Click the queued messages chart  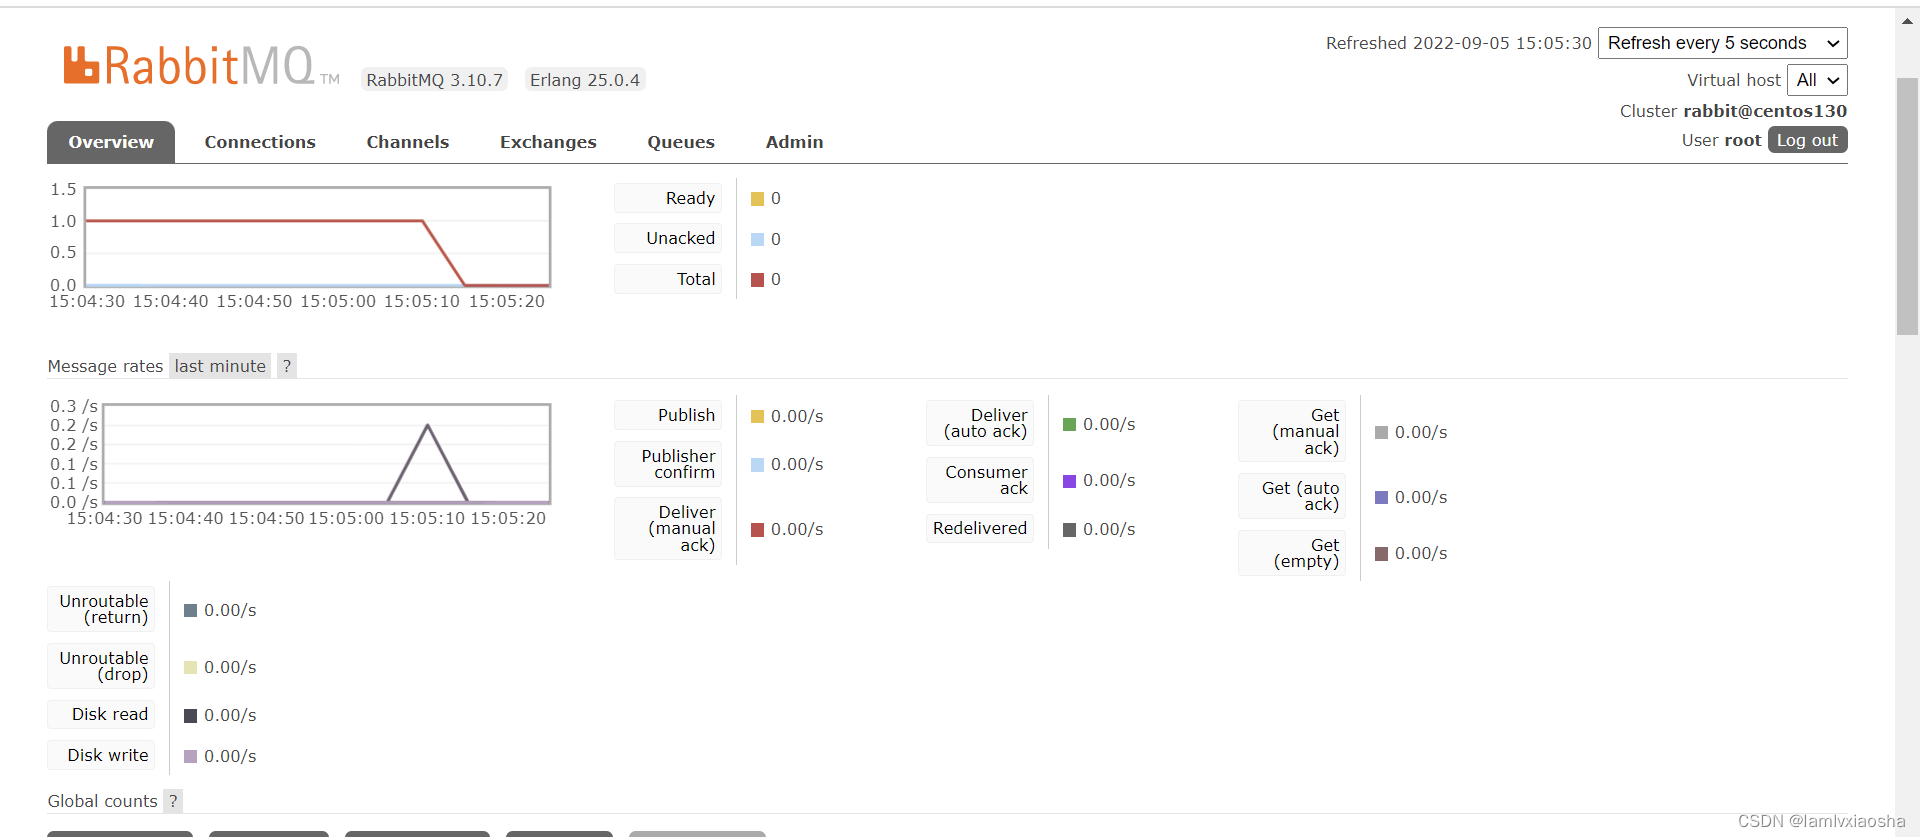[318, 237]
